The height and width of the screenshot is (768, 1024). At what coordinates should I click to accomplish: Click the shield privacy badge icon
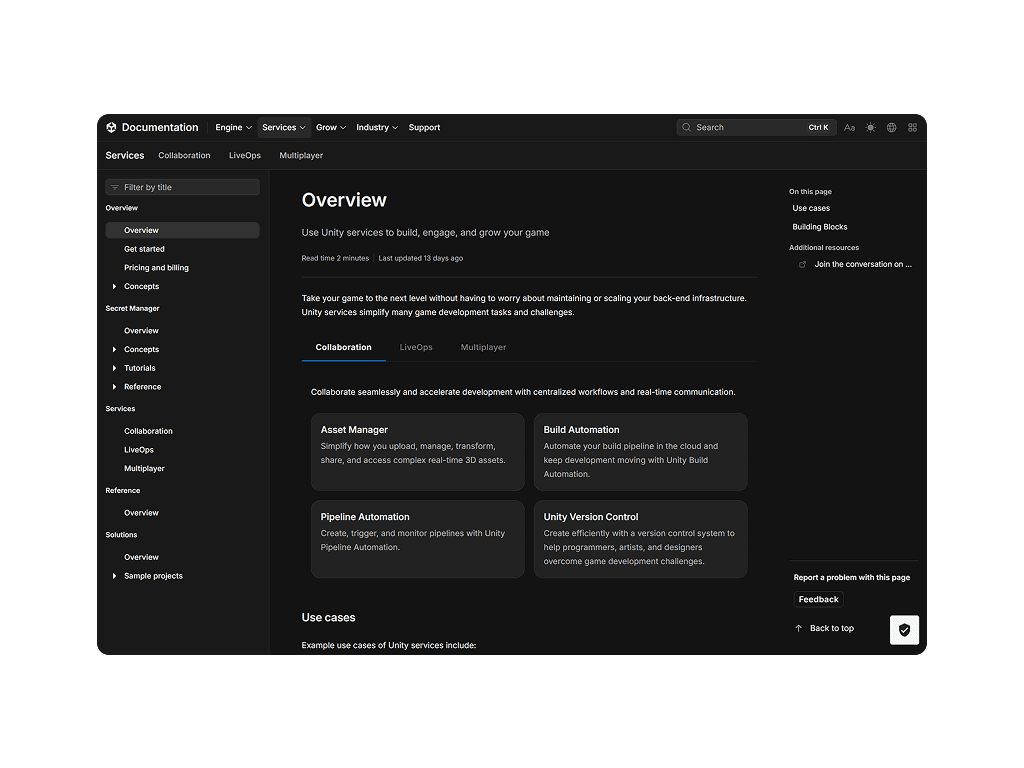click(904, 630)
